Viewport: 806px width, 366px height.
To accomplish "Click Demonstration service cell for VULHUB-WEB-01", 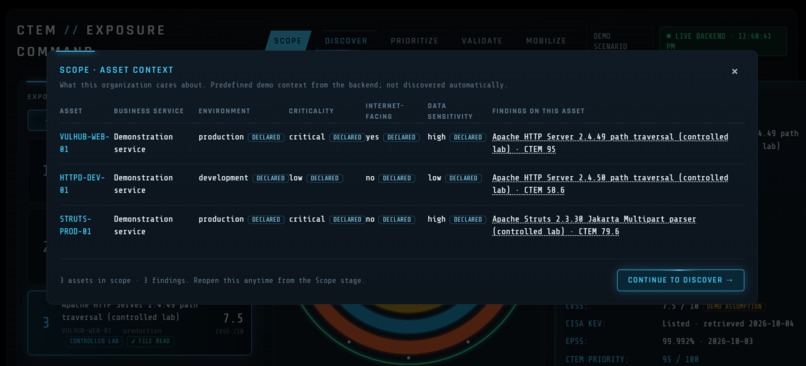I will pyautogui.click(x=143, y=143).
